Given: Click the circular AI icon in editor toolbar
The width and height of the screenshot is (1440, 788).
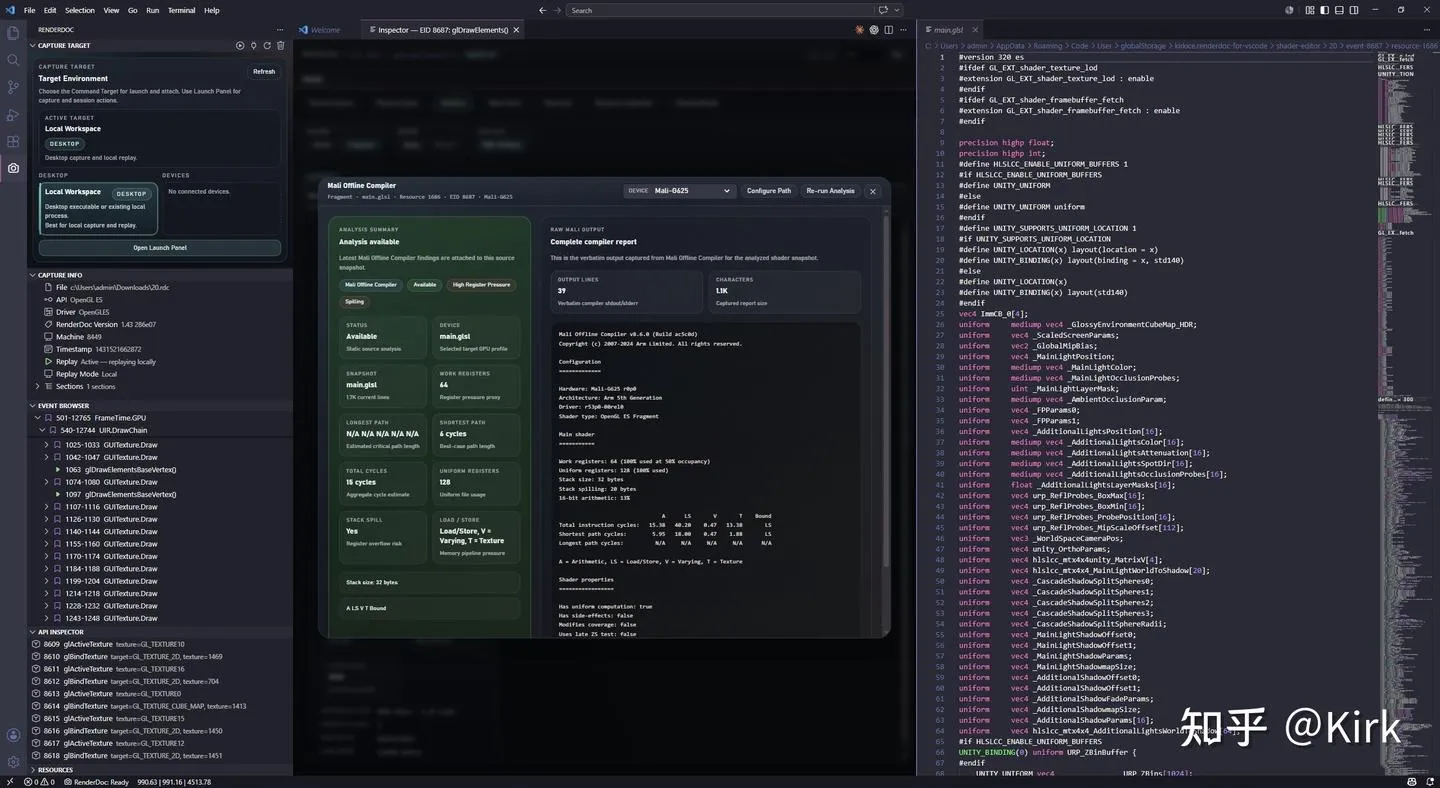Looking at the screenshot, I should coord(874,30).
